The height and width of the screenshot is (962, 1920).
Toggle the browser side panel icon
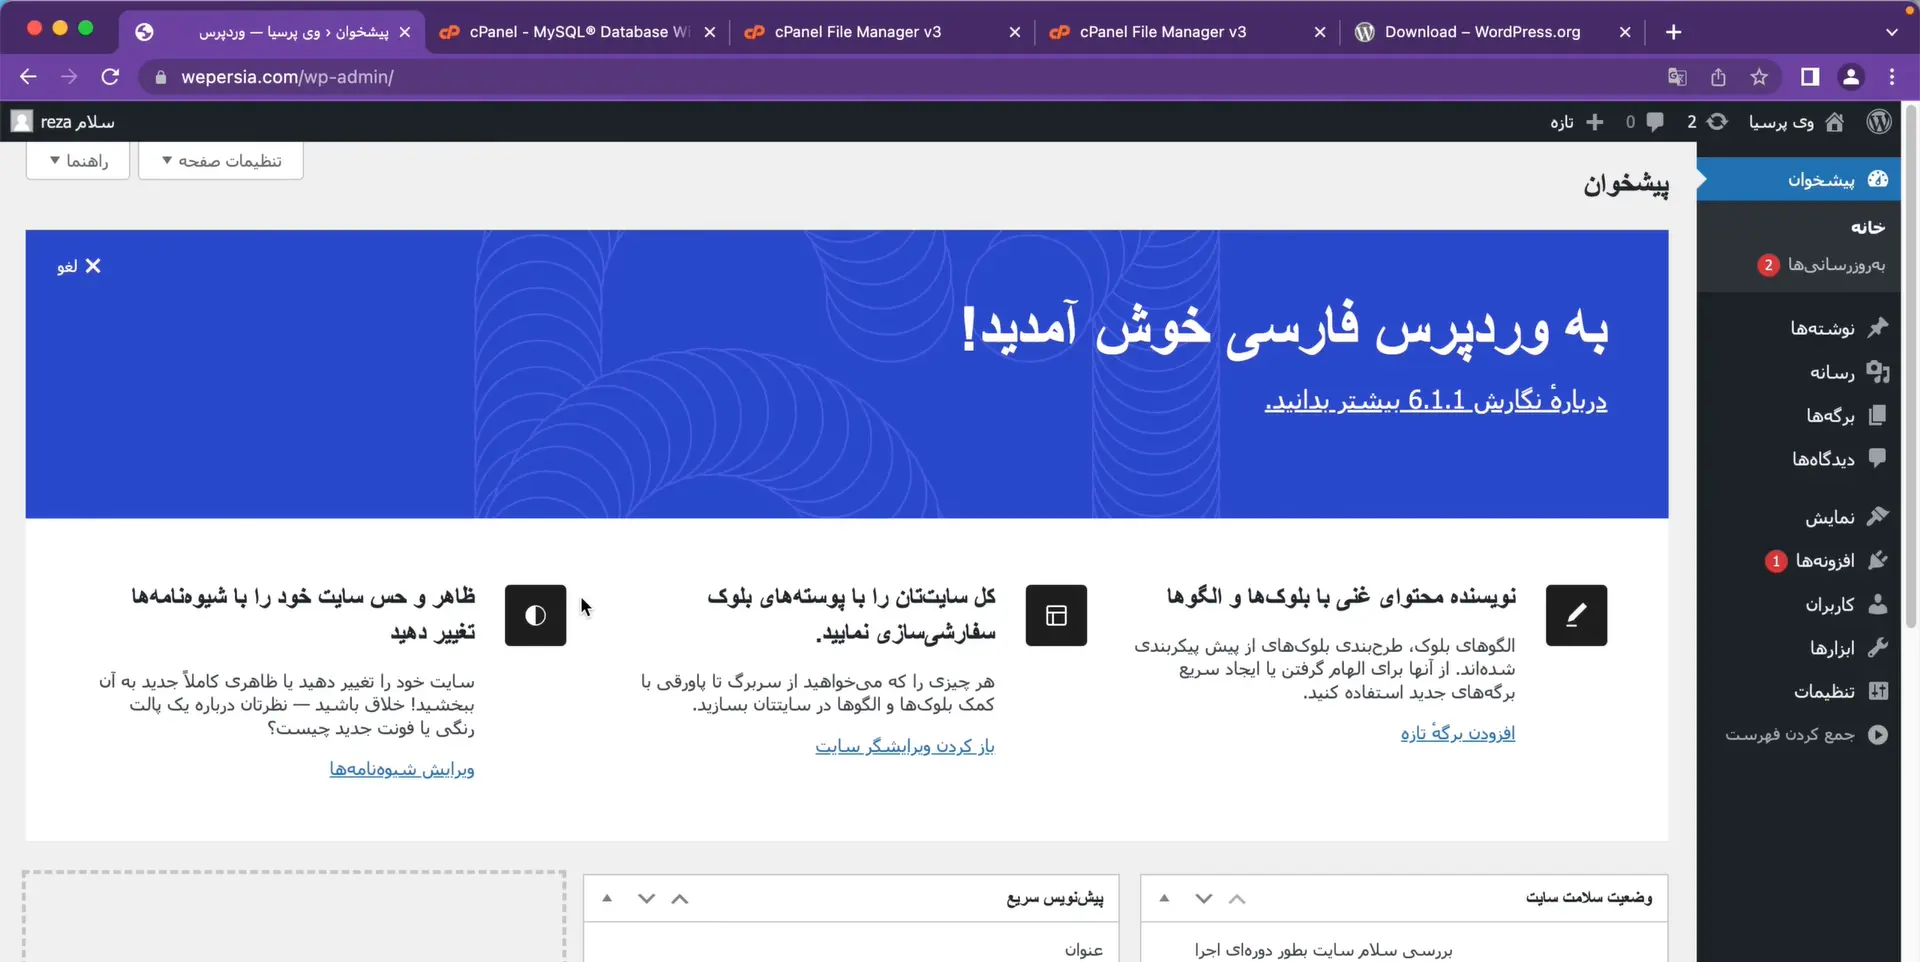pyautogui.click(x=1809, y=77)
